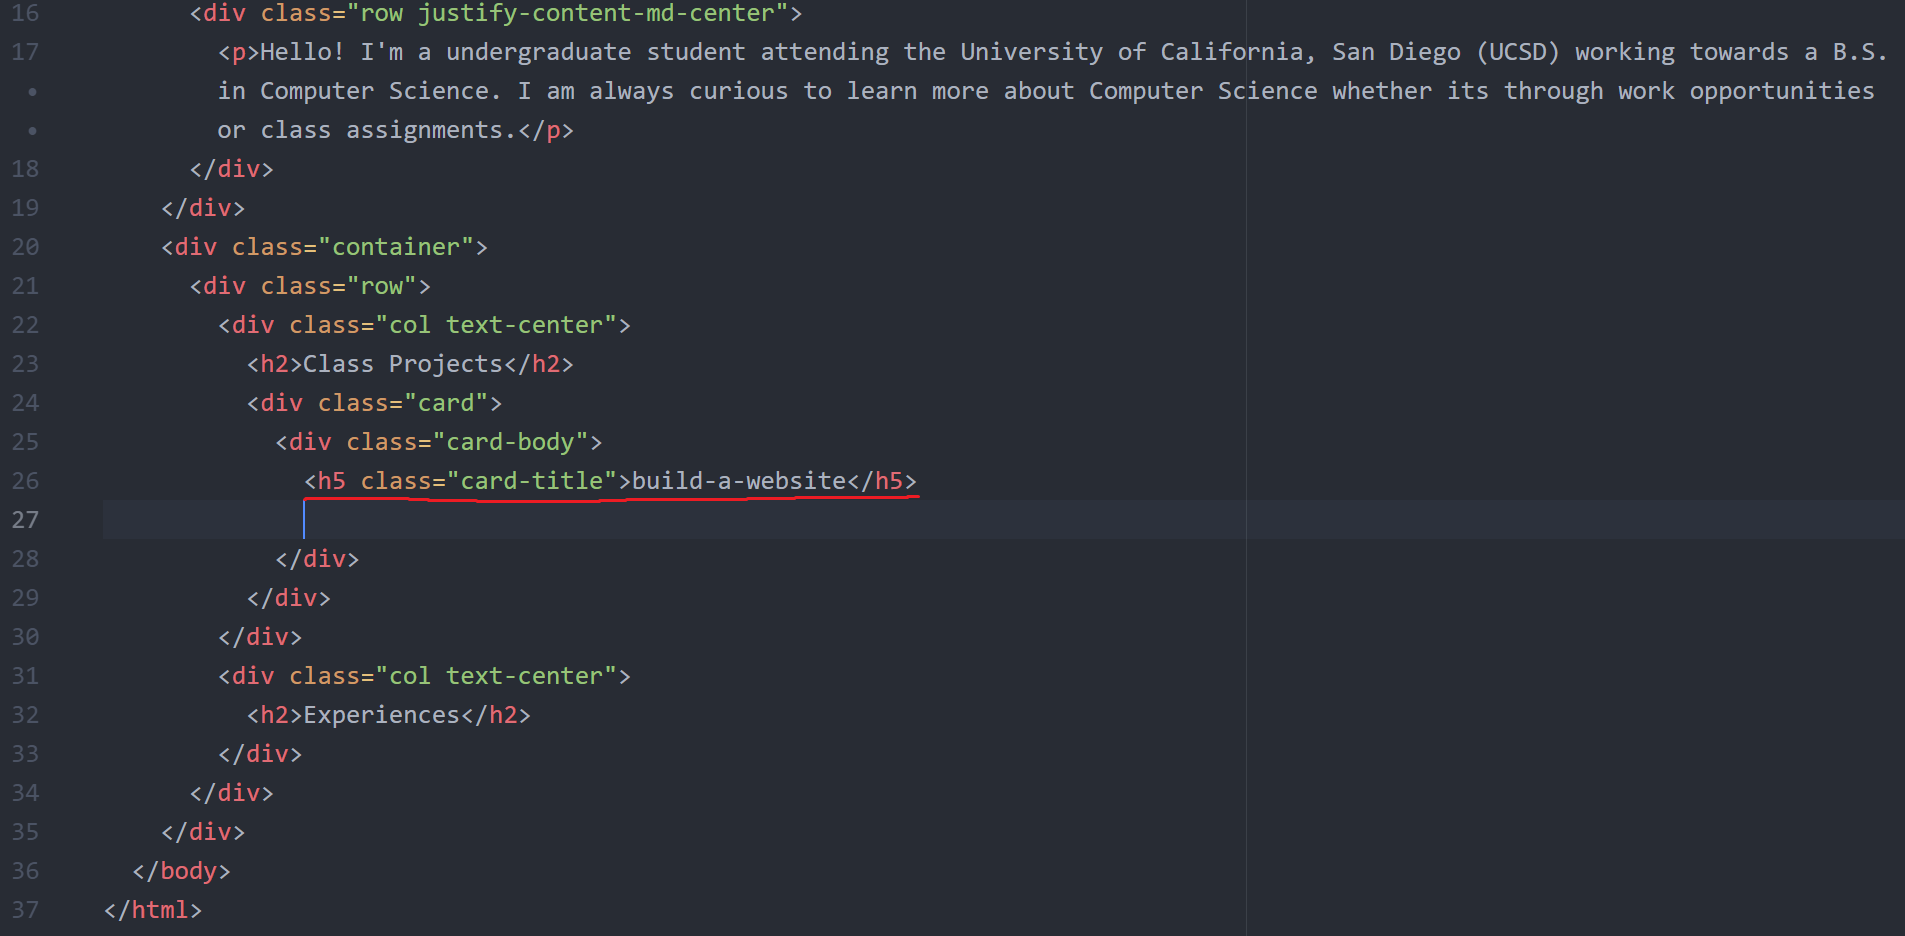Click the closing body tag

[181, 871]
